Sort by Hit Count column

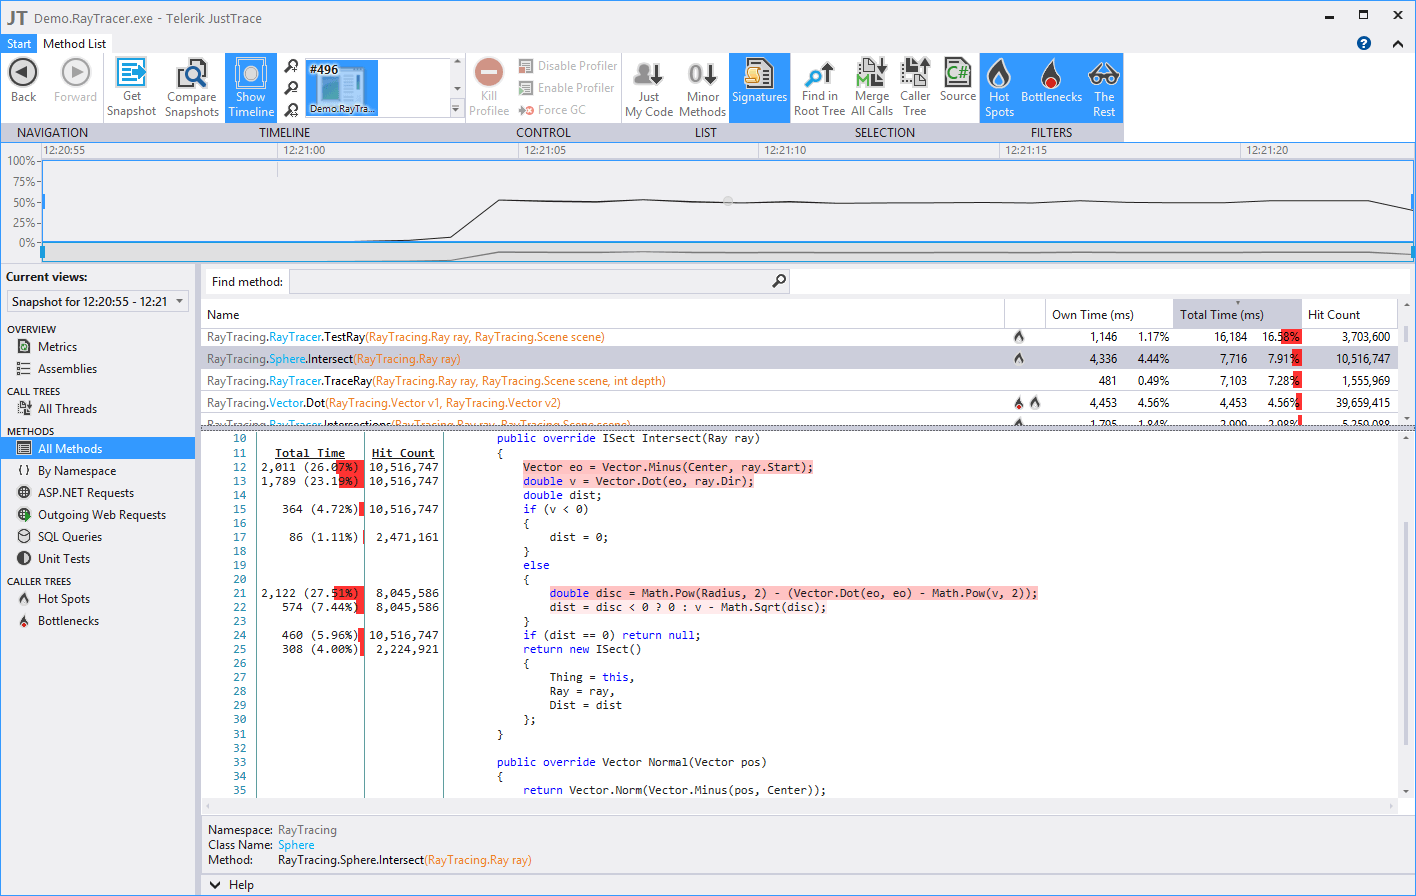[1349, 314]
